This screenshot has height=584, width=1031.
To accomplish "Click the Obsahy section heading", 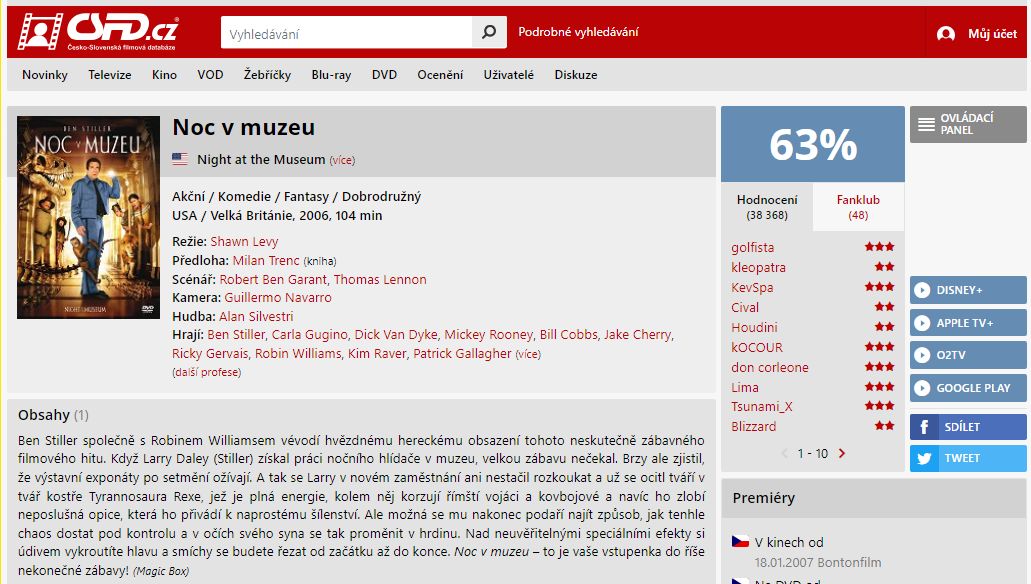I will click(x=43, y=415).
